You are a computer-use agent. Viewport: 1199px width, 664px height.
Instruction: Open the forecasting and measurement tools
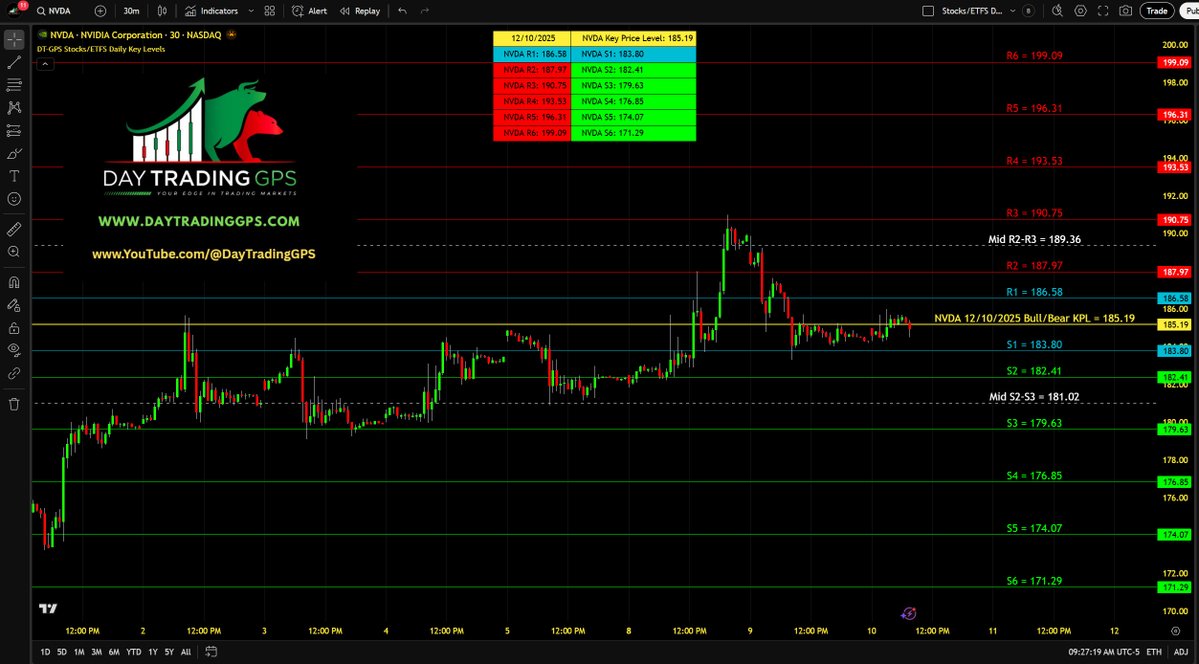[x=14, y=131]
